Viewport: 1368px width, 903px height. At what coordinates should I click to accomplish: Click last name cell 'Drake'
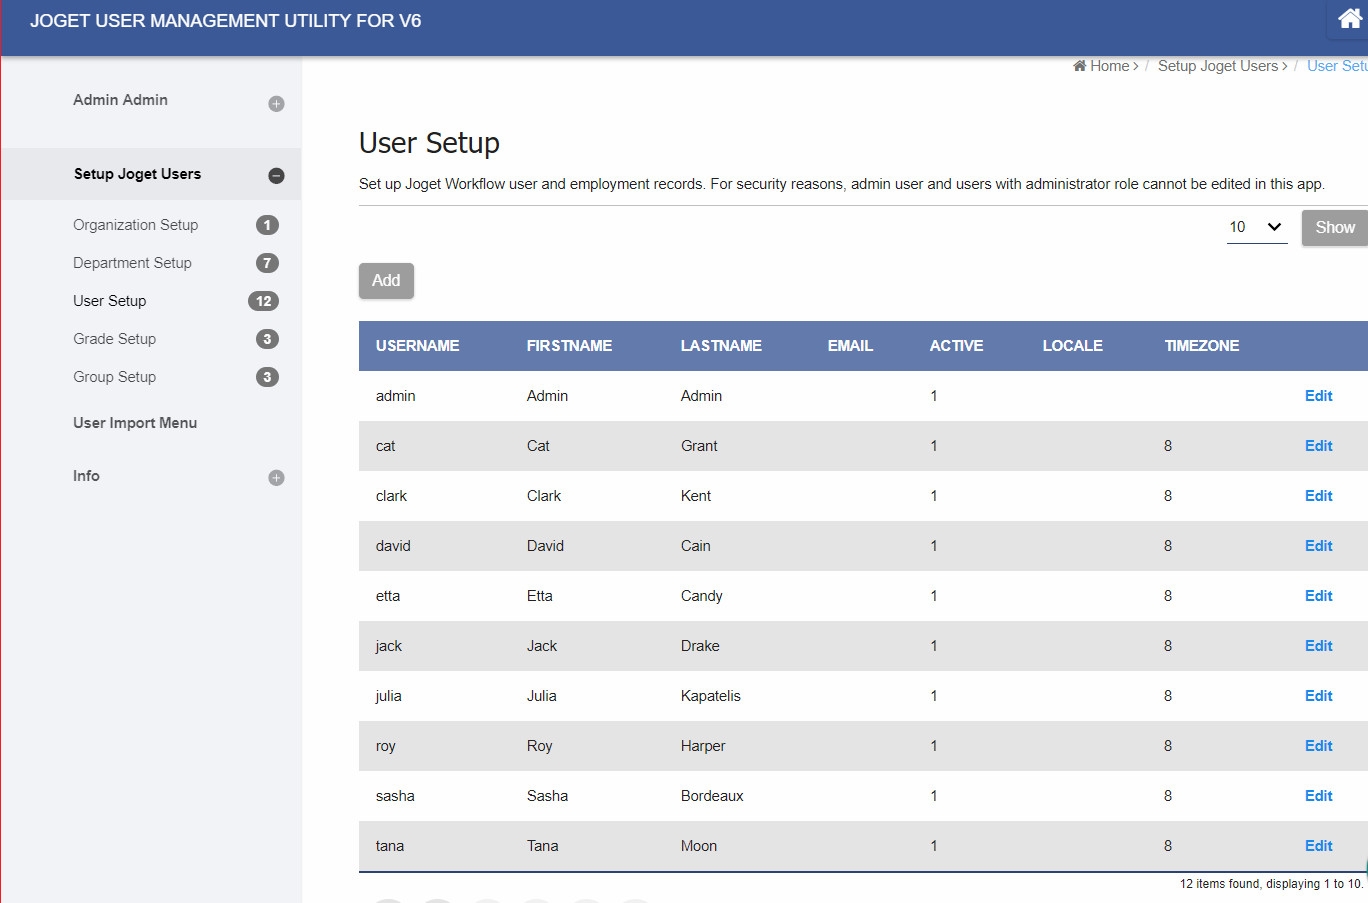pyautogui.click(x=700, y=646)
